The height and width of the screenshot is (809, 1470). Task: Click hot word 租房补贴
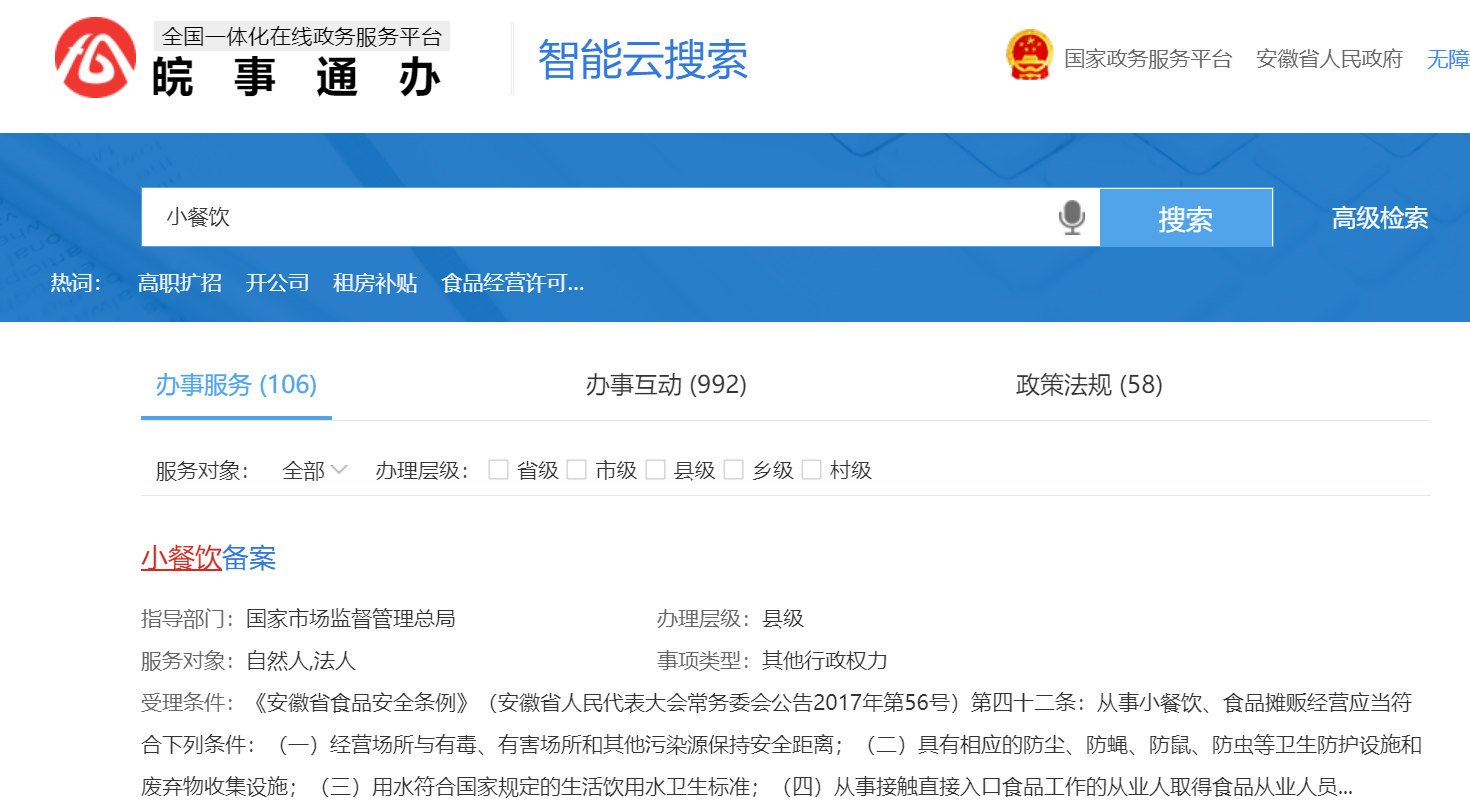(375, 283)
